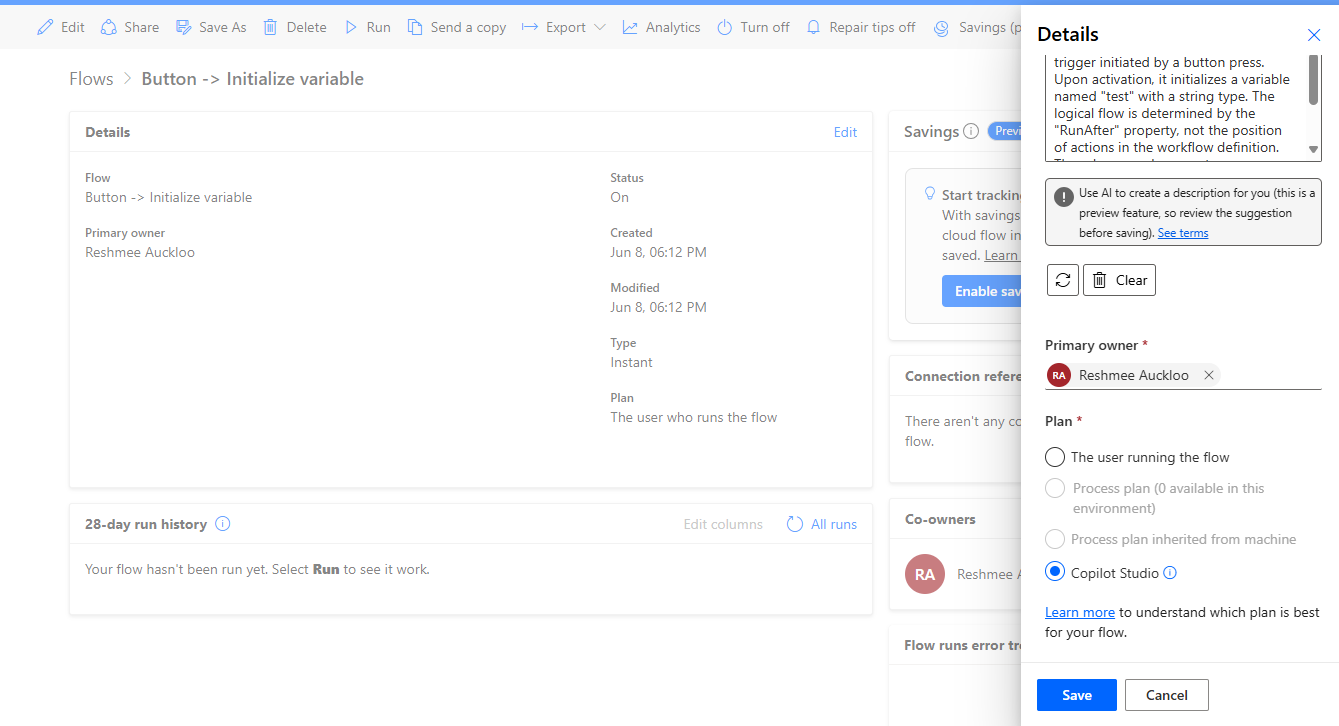The image size is (1339, 726).
Task: Regenerate the AI description with the refresh icon
Action: (1062, 280)
